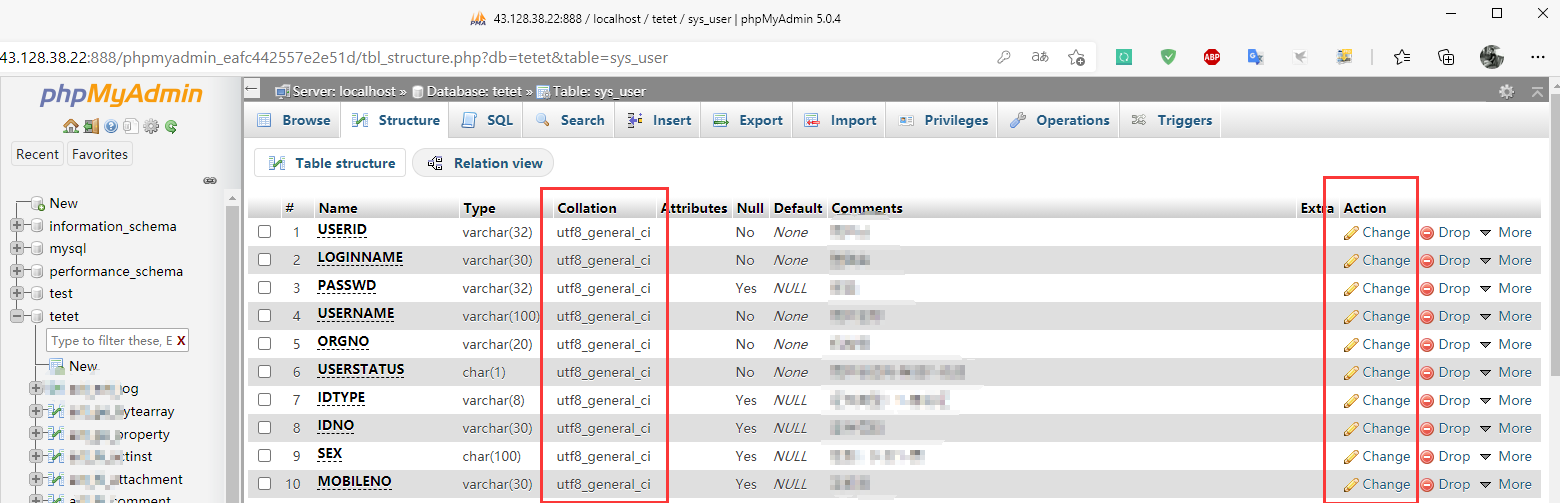Open More dropdown for IDTYPE row

[1505, 400]
